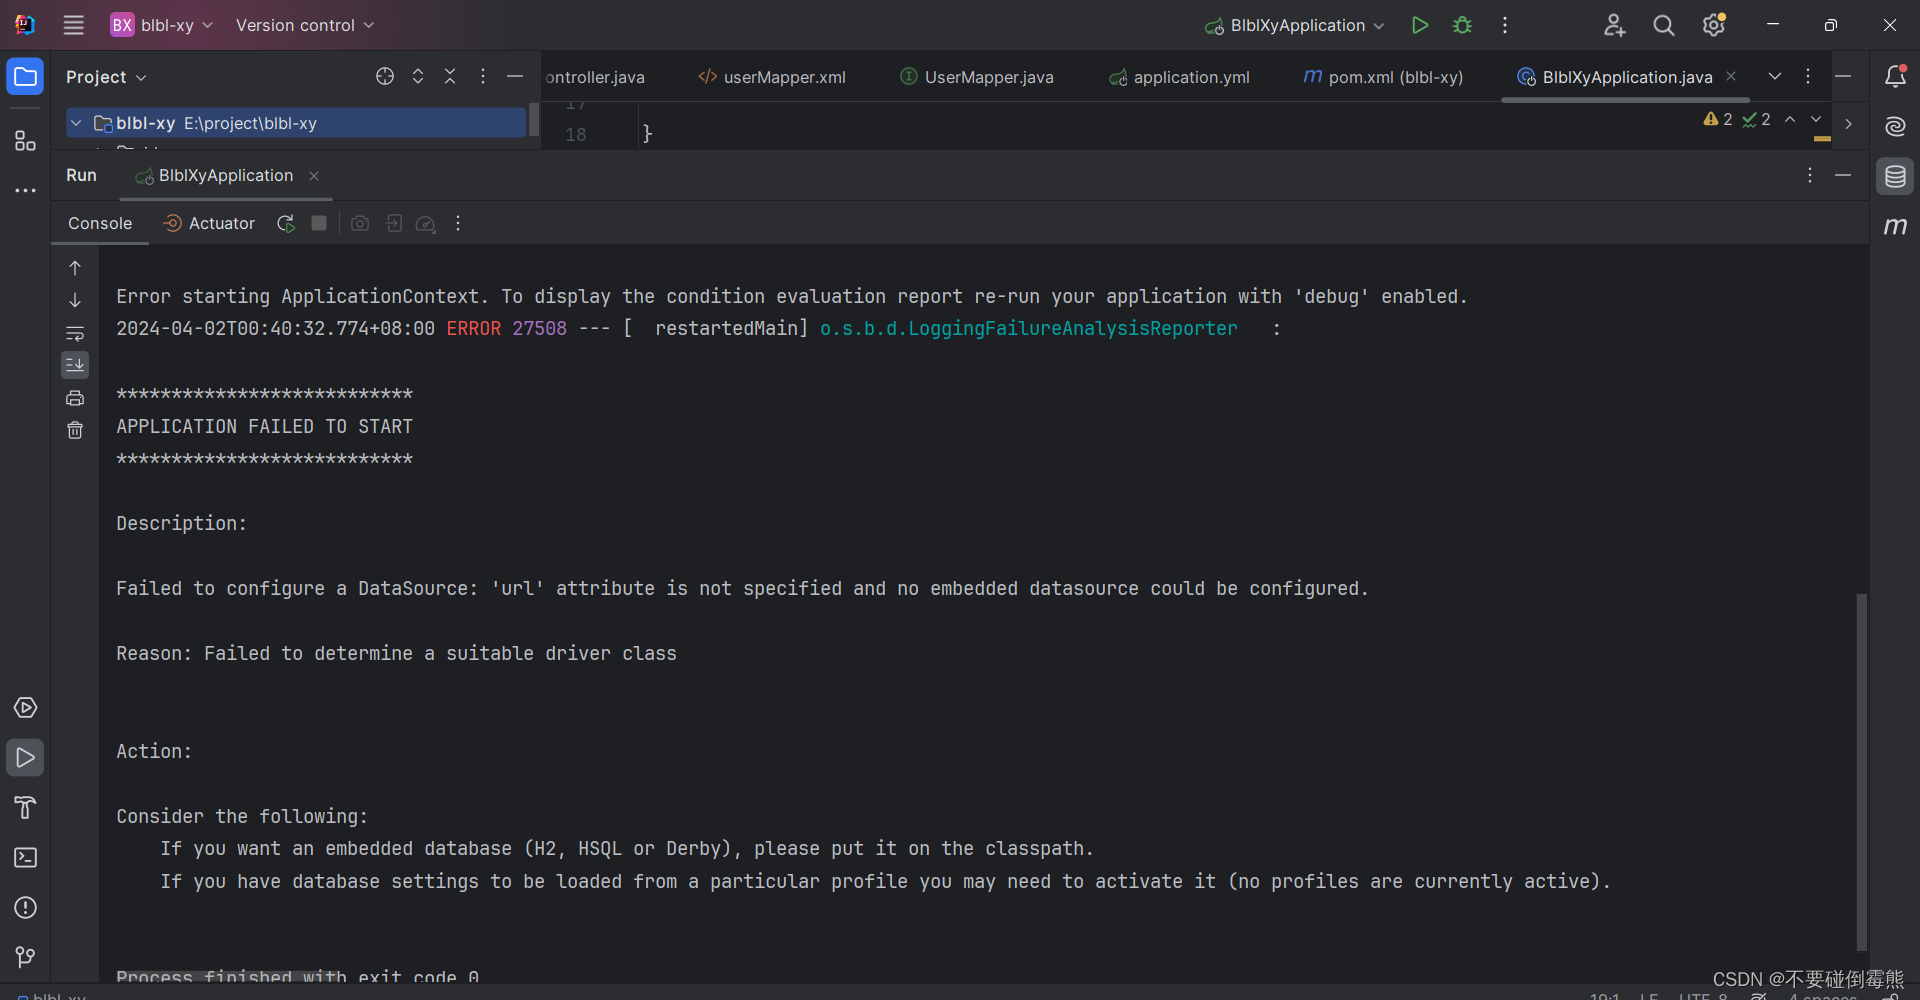This screenshot has width=1920, height=1000.
Task: Switch to application.yml tab
Action: tap(1179, 77)
